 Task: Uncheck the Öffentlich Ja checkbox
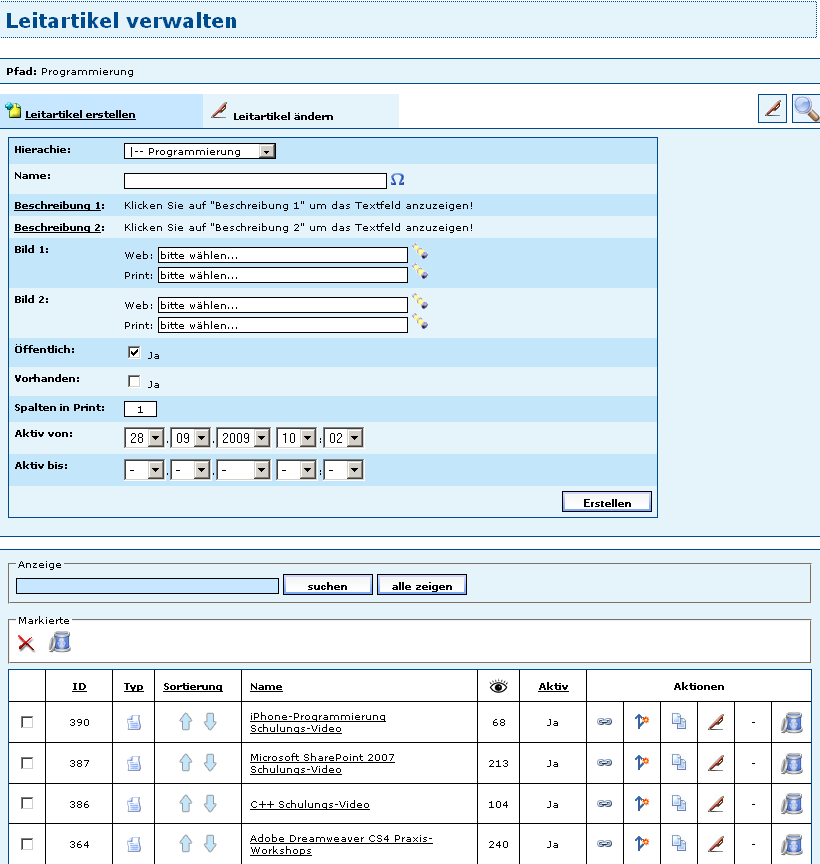[x=134, y=353]
